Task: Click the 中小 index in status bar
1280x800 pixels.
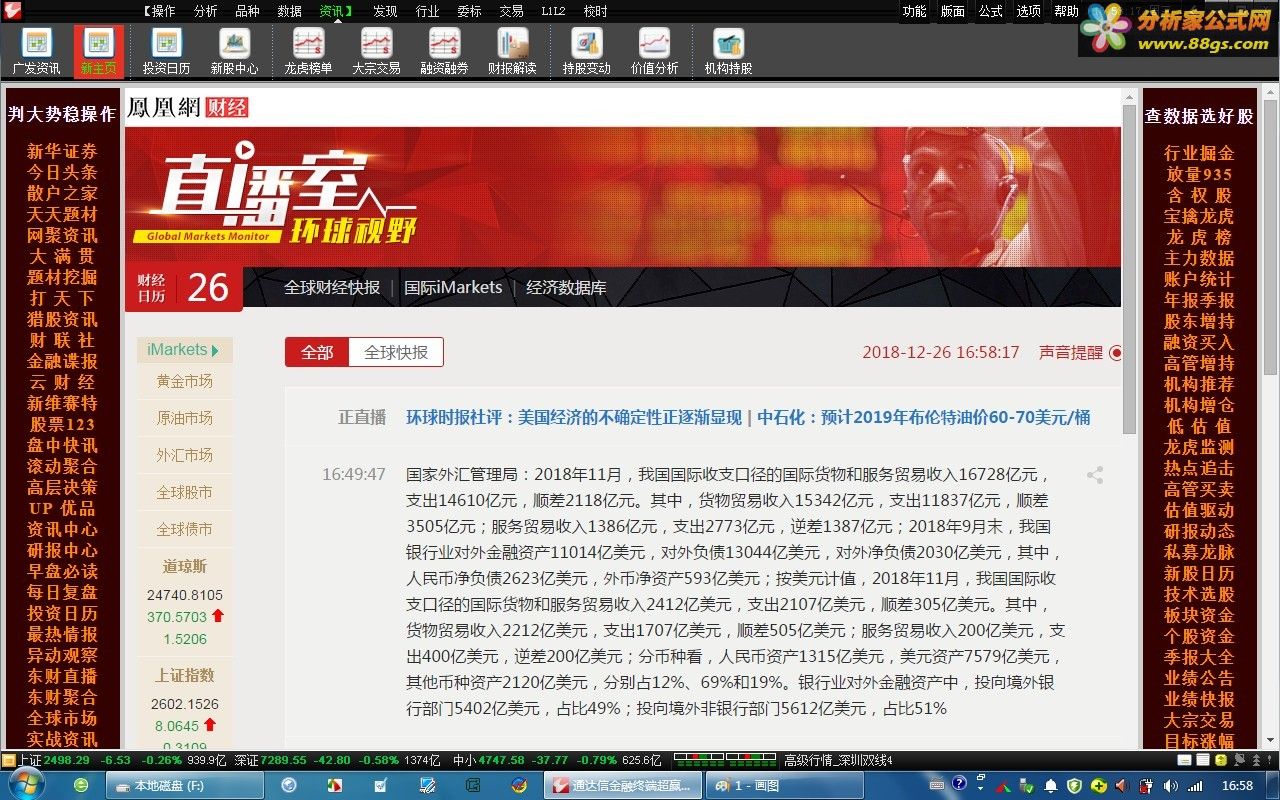Action: tap(557, 760)
